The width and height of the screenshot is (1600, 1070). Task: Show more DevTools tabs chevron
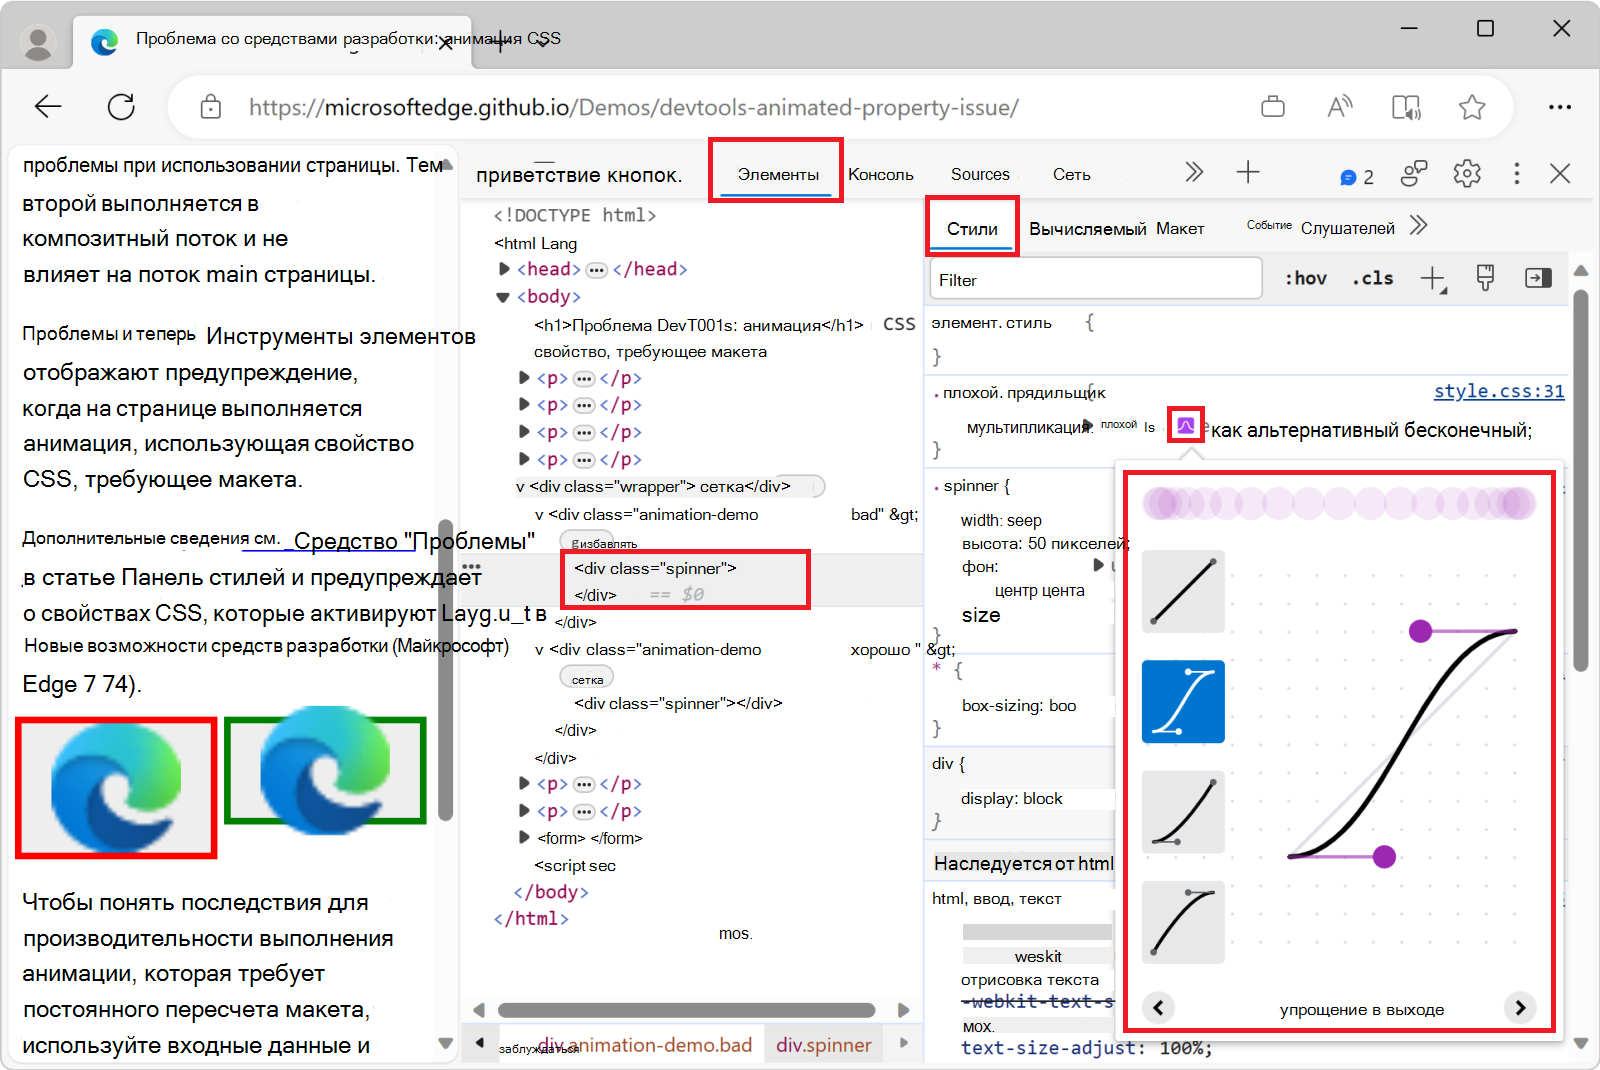[x=1194, y=173]
